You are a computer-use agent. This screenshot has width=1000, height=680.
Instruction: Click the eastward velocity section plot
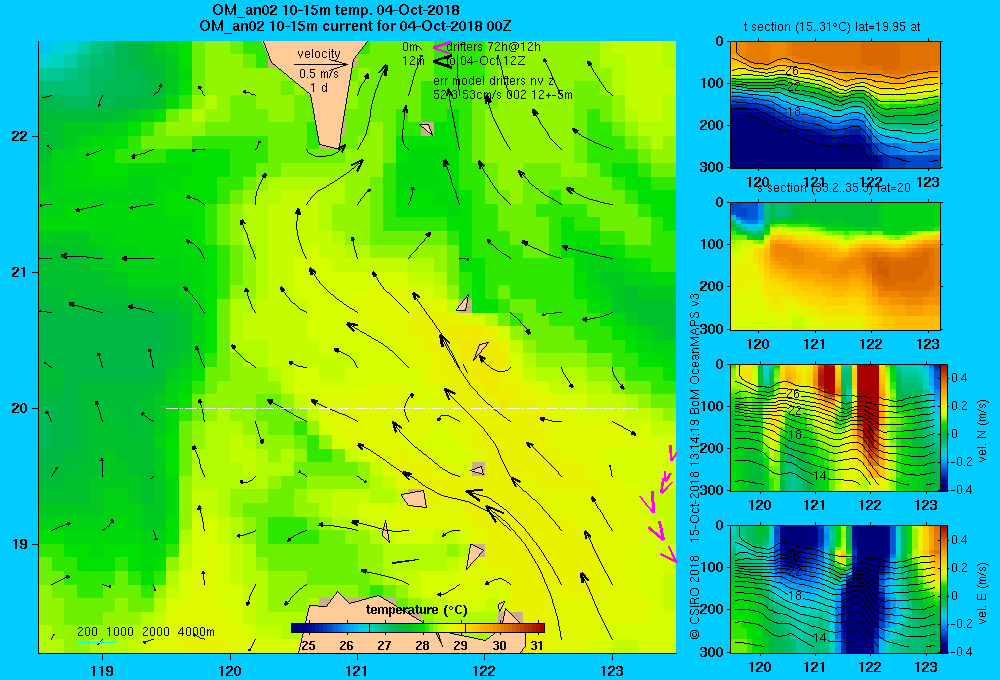coord(835,589)
